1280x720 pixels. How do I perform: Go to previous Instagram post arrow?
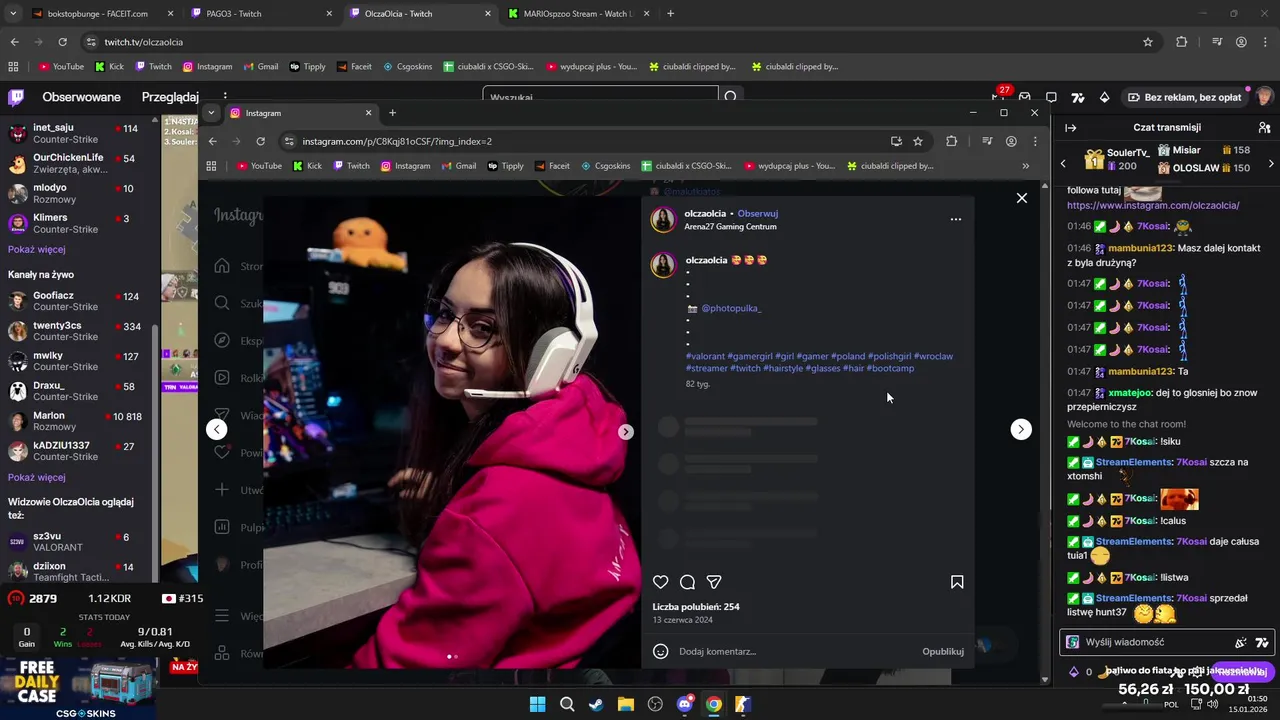pyautogui.click(x=216, y=429)
